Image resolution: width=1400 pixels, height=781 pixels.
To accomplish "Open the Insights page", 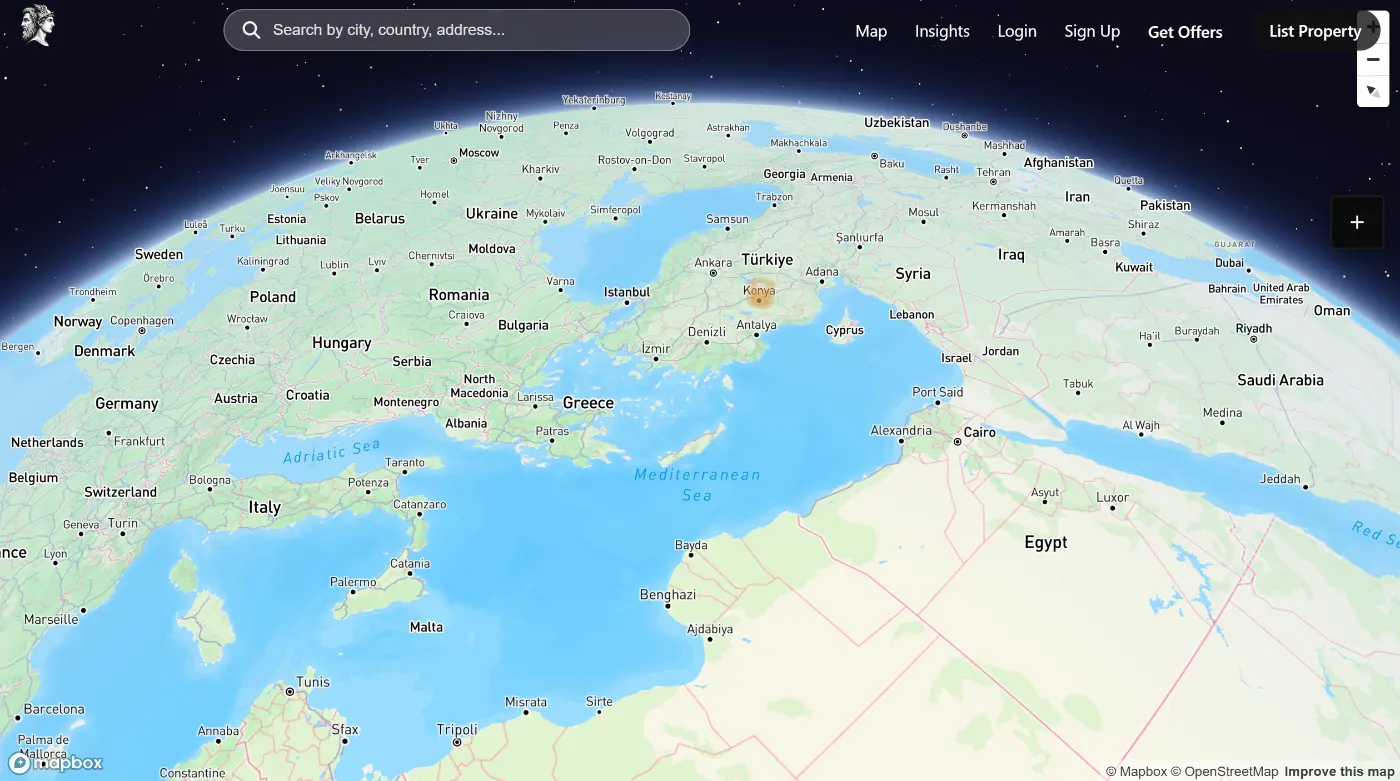I will (942, 31).
